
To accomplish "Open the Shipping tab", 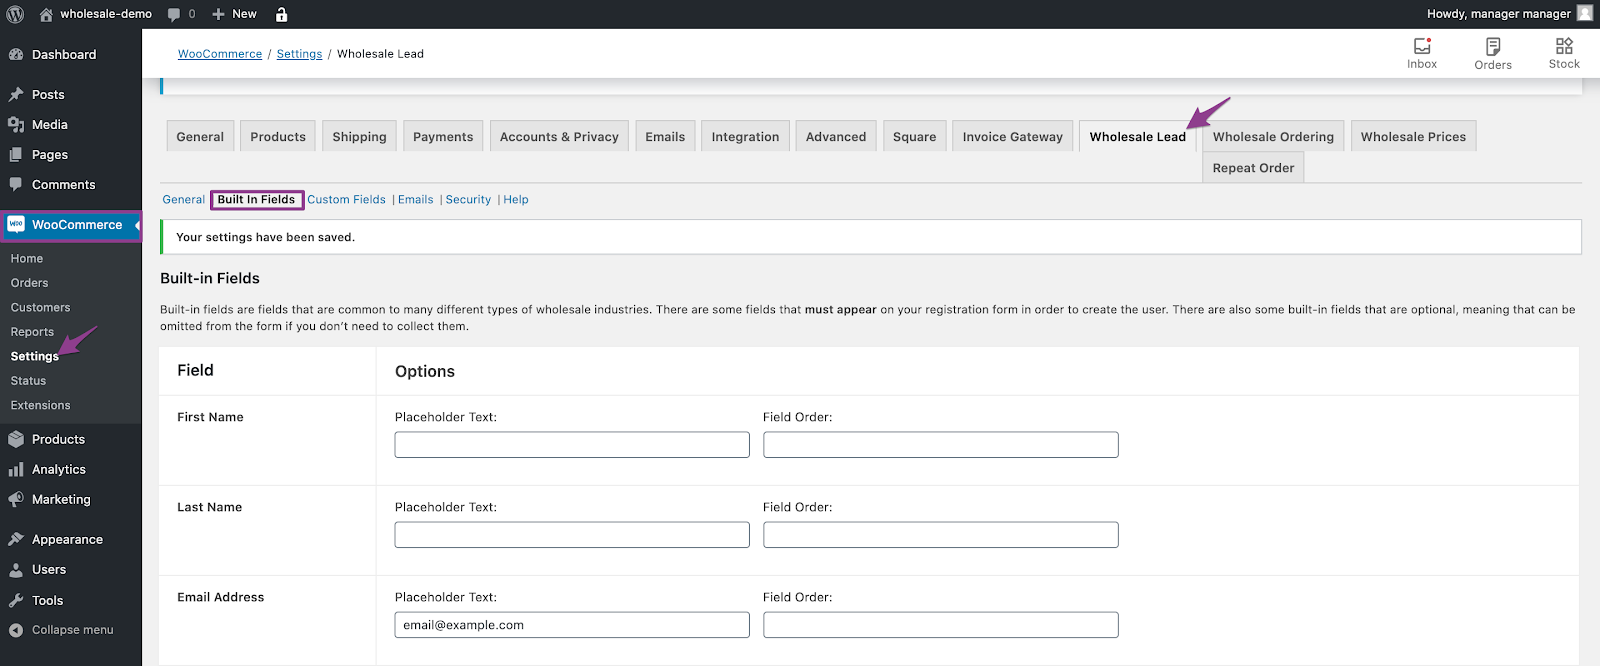I will 359,136.
